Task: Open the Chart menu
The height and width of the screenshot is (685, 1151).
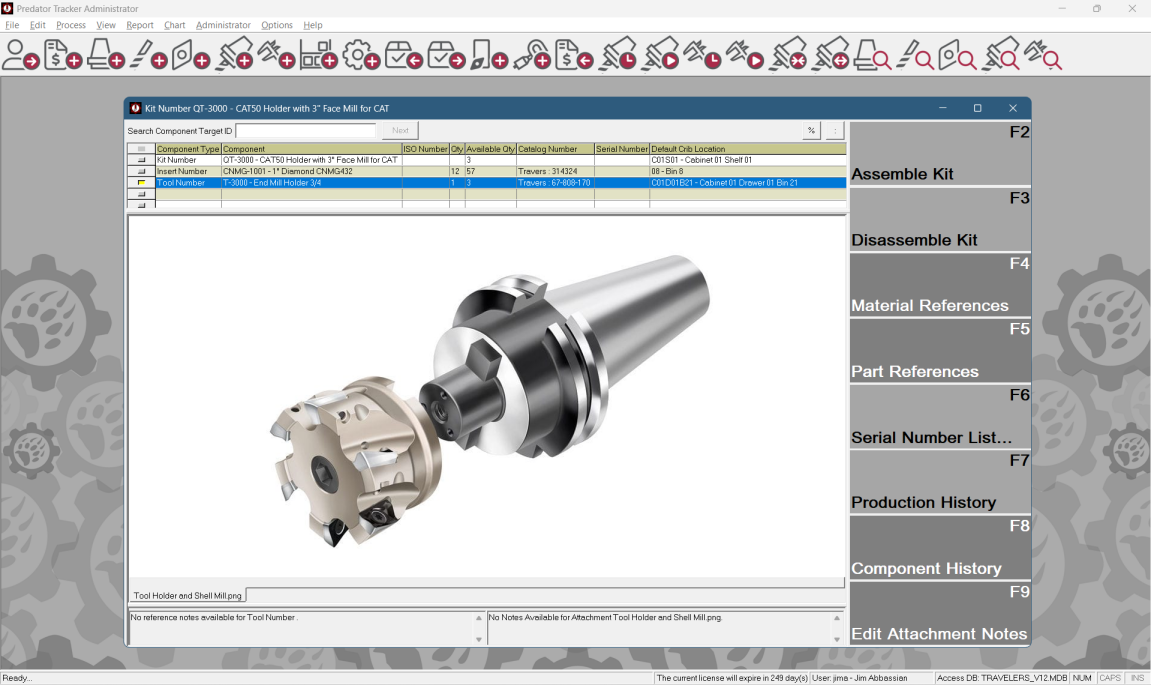Action: coord(175,25)
